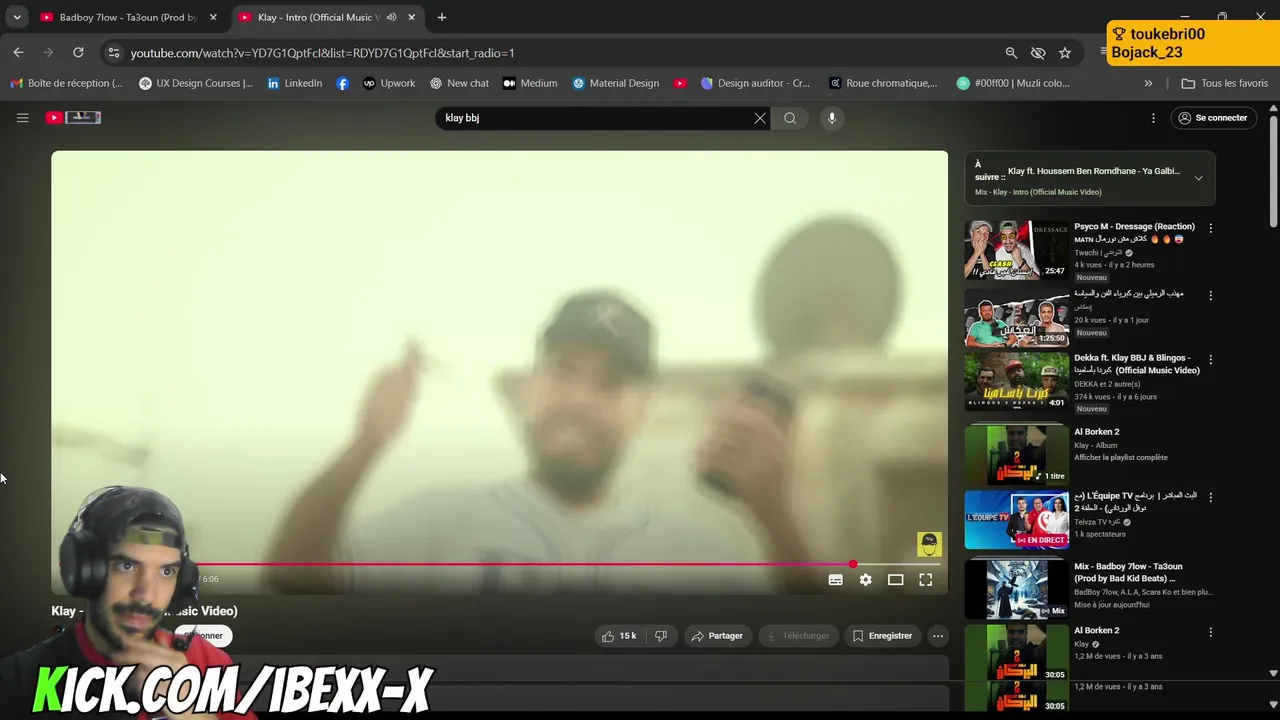This screenshot has width=1280, height=720.
Task: Open the L'Équipe TV EN DIRECT thumbnail
Action: (1016, 520)
